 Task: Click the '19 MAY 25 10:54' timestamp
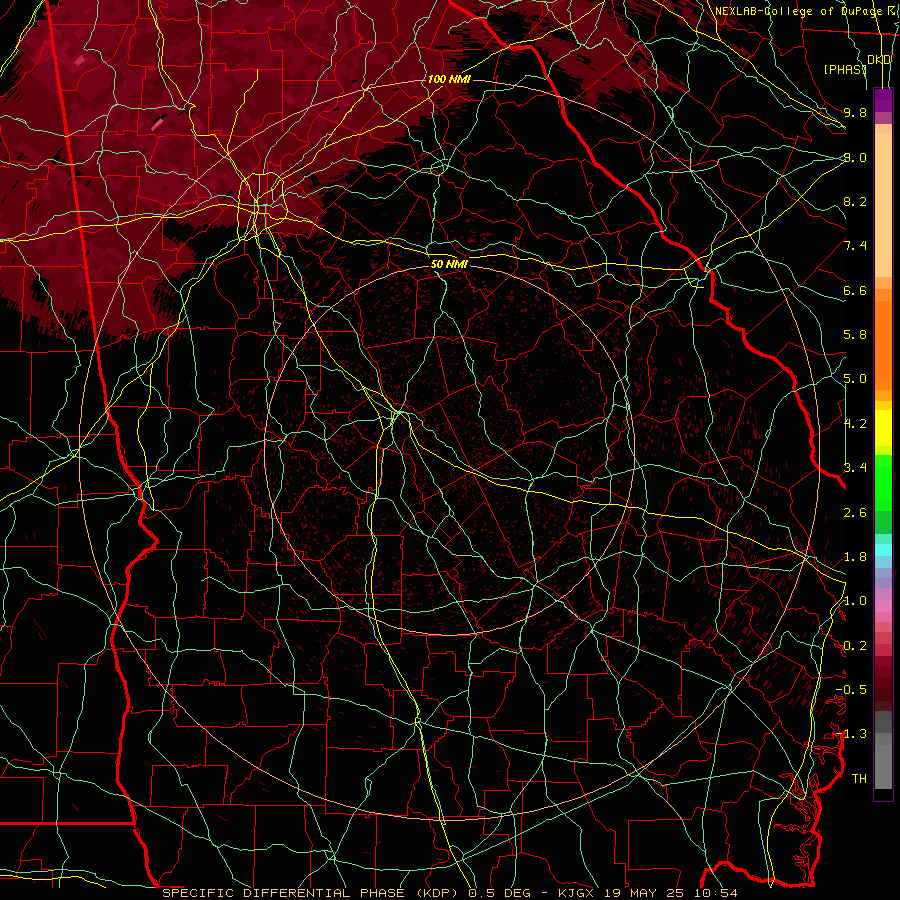[670, 893]
